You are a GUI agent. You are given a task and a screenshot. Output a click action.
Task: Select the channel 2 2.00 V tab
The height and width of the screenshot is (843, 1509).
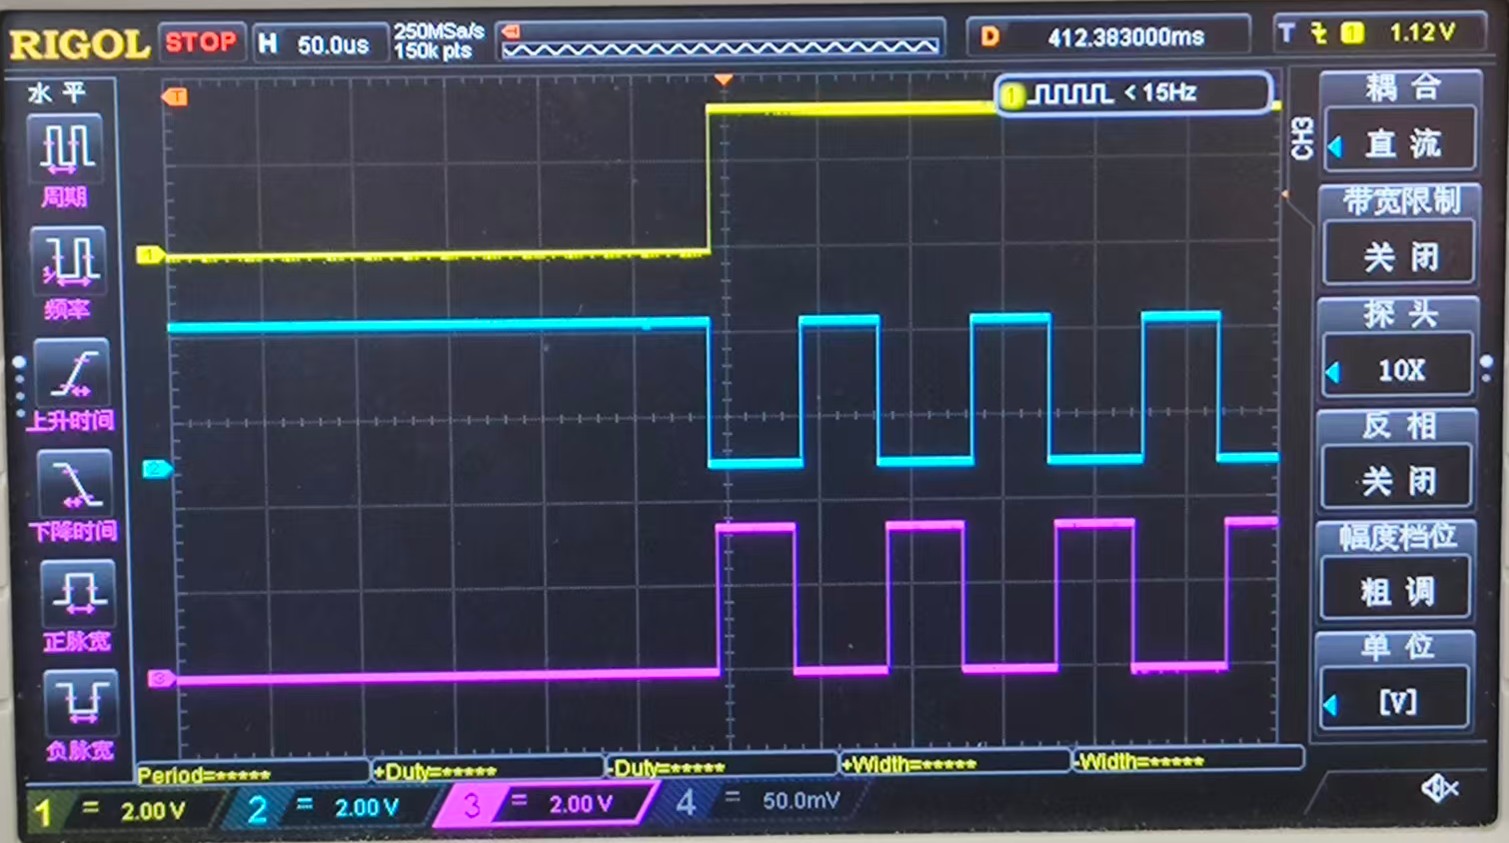[331, 808]
